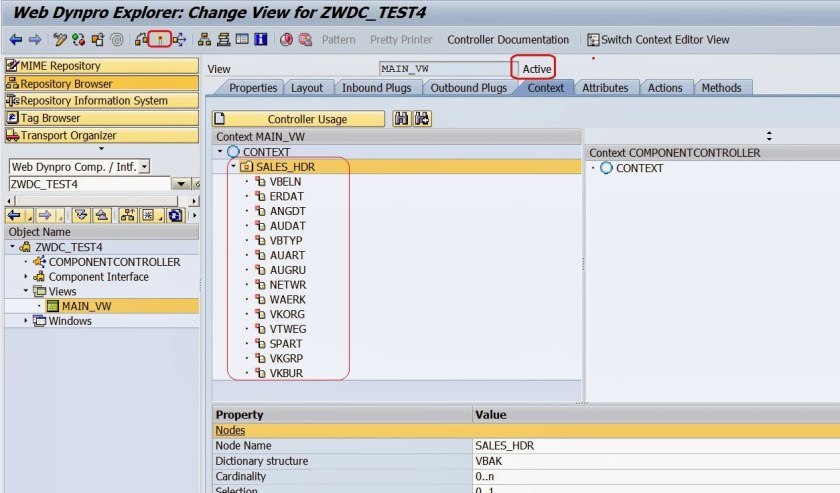Click the spiral Enhance icon
Image resolution: width=840 pixels, height=493 pixels.
click(117, 40)
